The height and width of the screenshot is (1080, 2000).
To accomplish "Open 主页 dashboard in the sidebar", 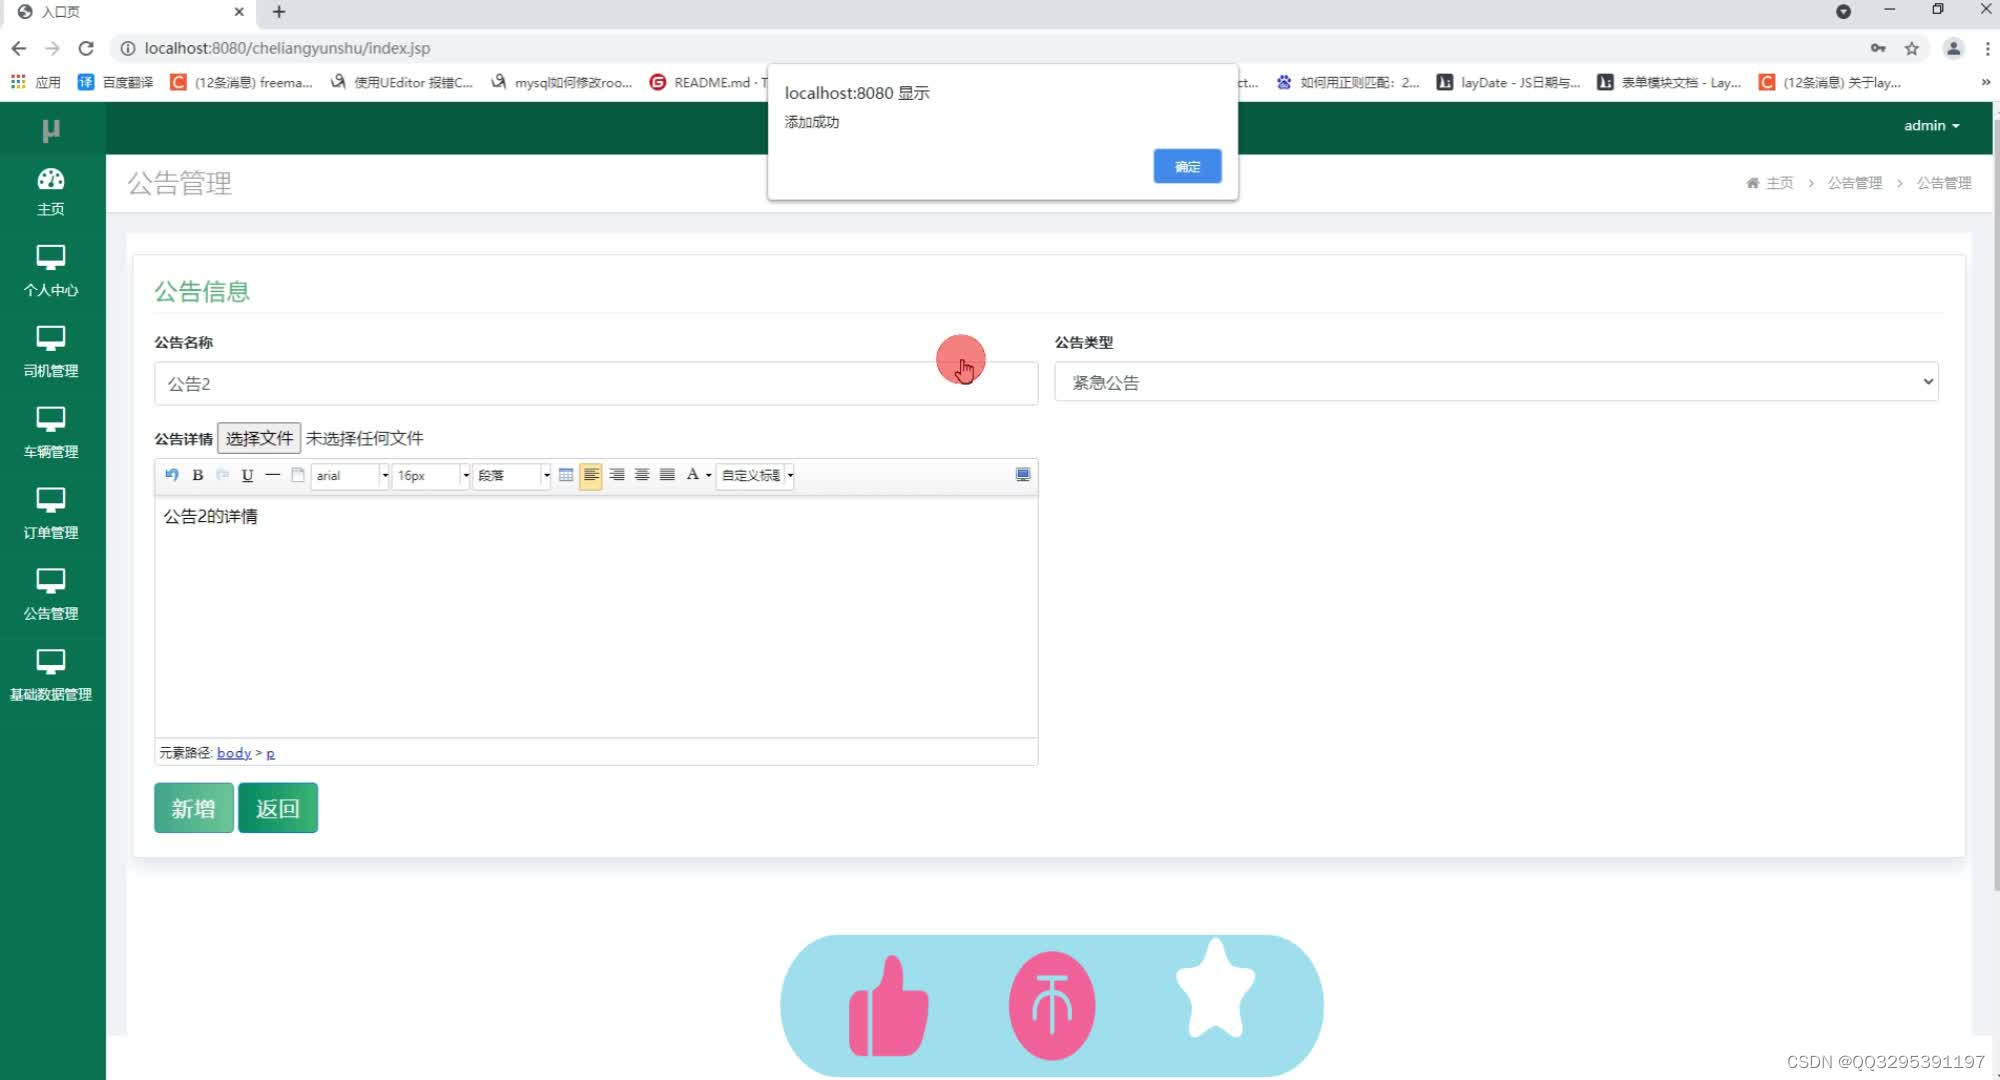I will pos(51,192).
